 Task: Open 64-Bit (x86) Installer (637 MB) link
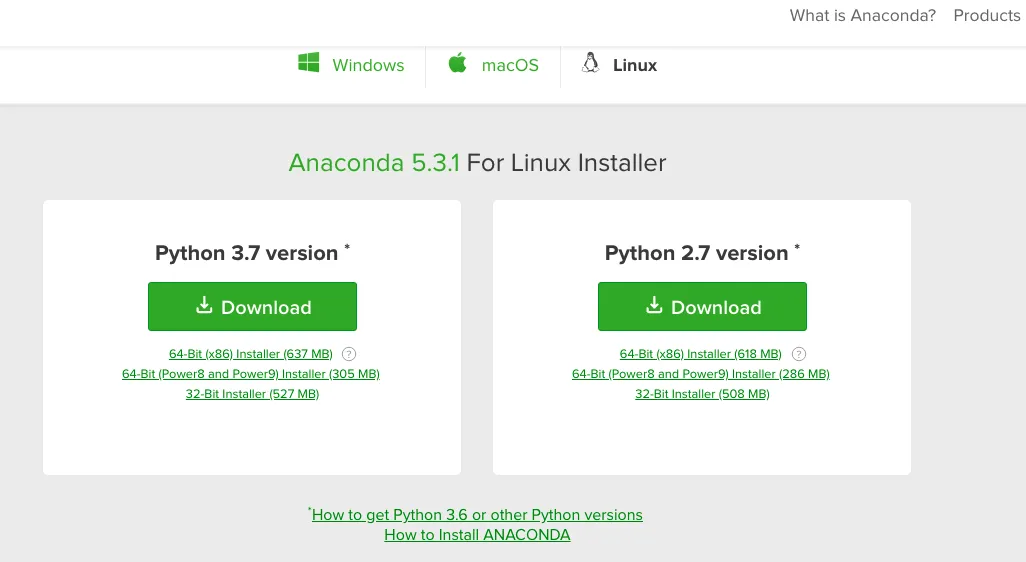[x=251, y=354]
